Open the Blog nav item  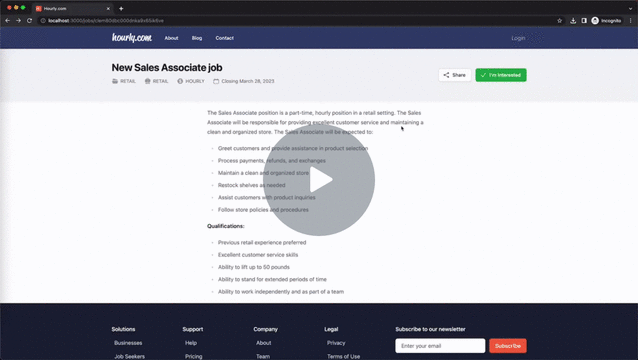197,38
